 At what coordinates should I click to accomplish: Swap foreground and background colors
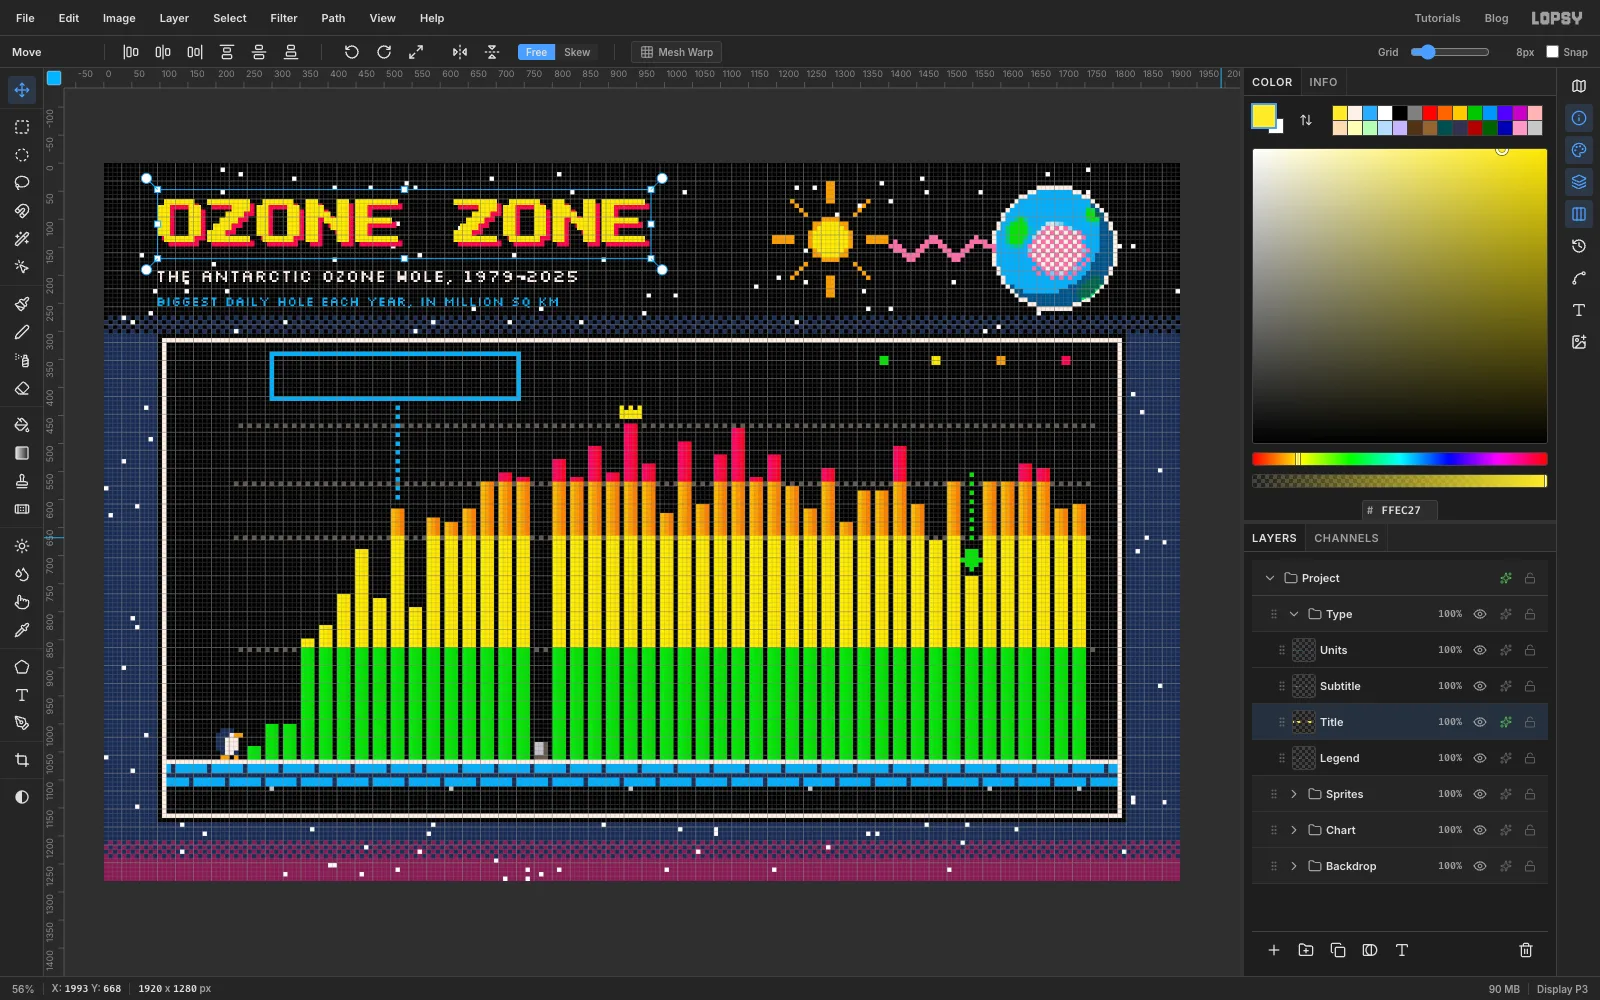tap(1306, 120)
